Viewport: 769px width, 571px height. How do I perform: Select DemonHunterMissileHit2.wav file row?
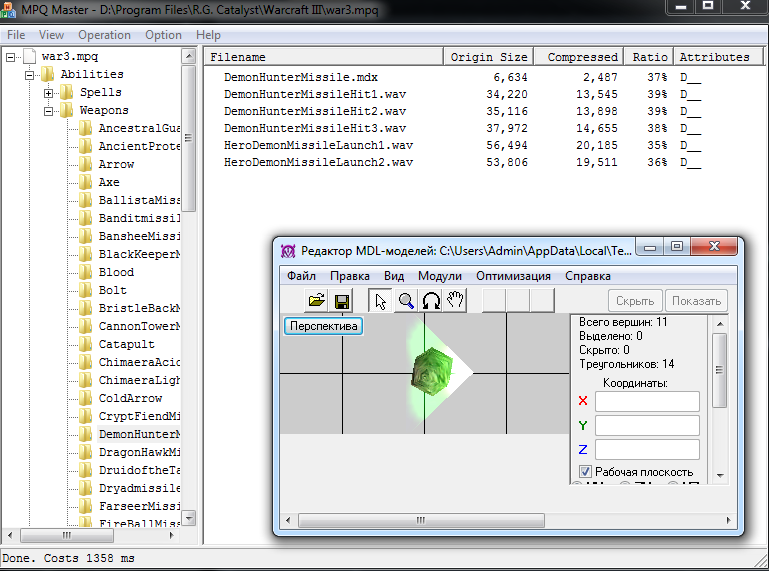tap(315, 111)
